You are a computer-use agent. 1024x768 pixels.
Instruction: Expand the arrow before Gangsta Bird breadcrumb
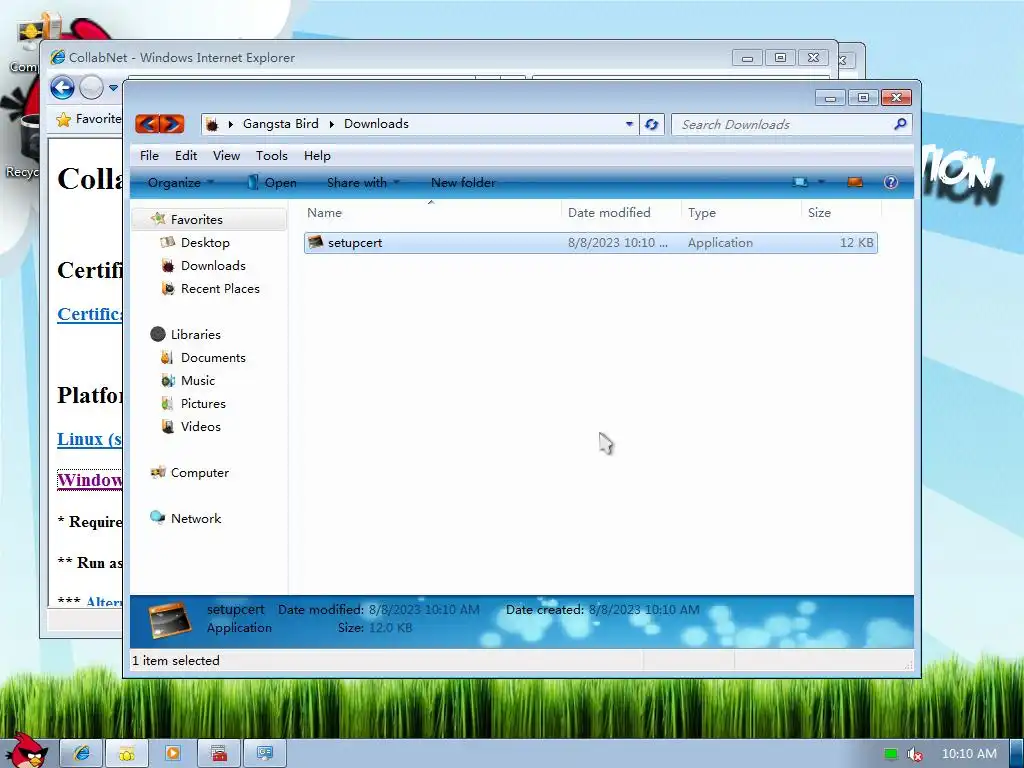point(231,124)
